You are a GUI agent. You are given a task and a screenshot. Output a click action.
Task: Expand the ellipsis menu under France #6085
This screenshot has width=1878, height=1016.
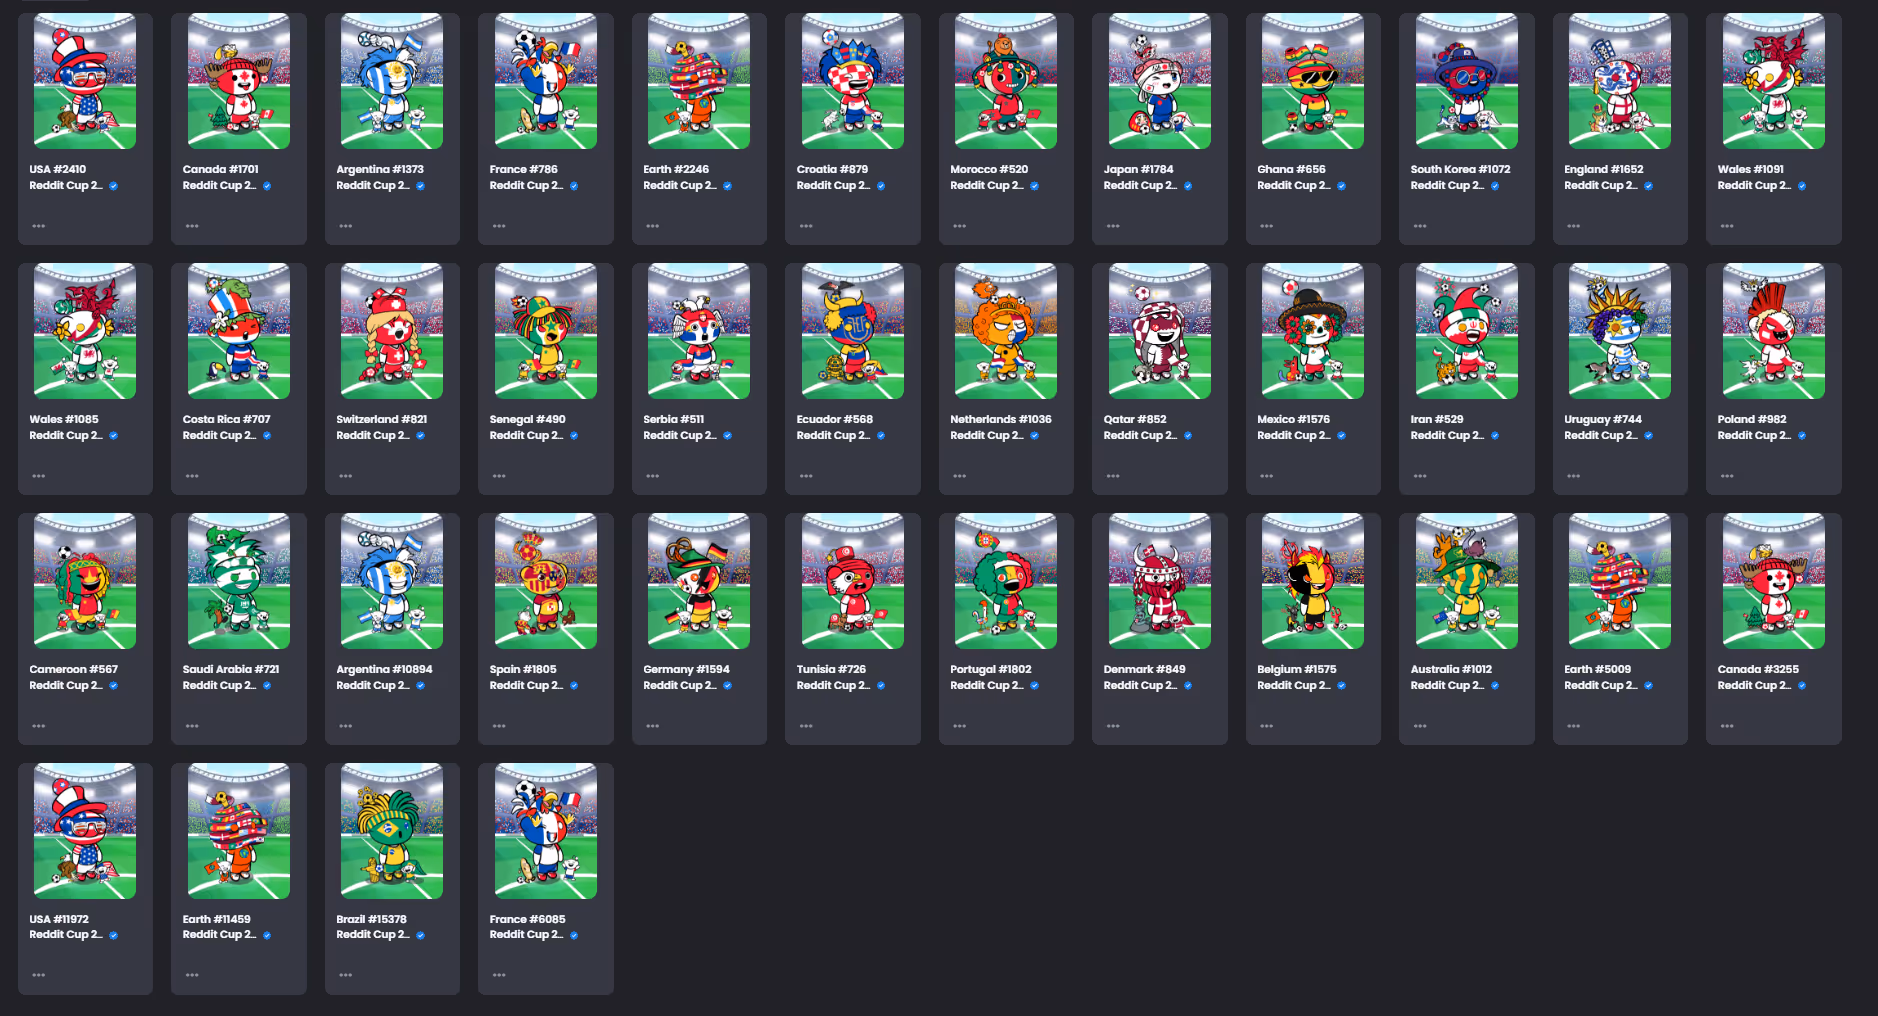(499, 975)
